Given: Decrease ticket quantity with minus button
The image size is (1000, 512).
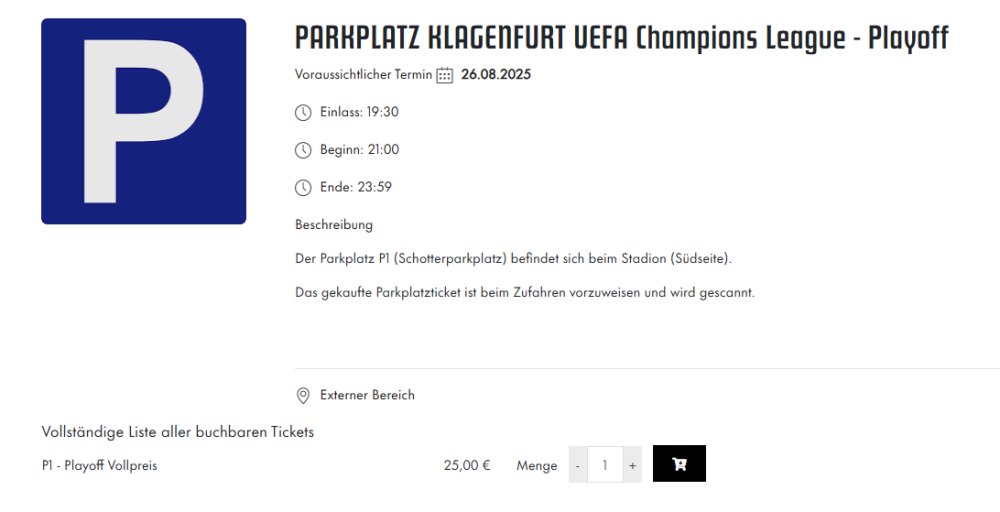Looking at the screenshot, I should point(578,465).
